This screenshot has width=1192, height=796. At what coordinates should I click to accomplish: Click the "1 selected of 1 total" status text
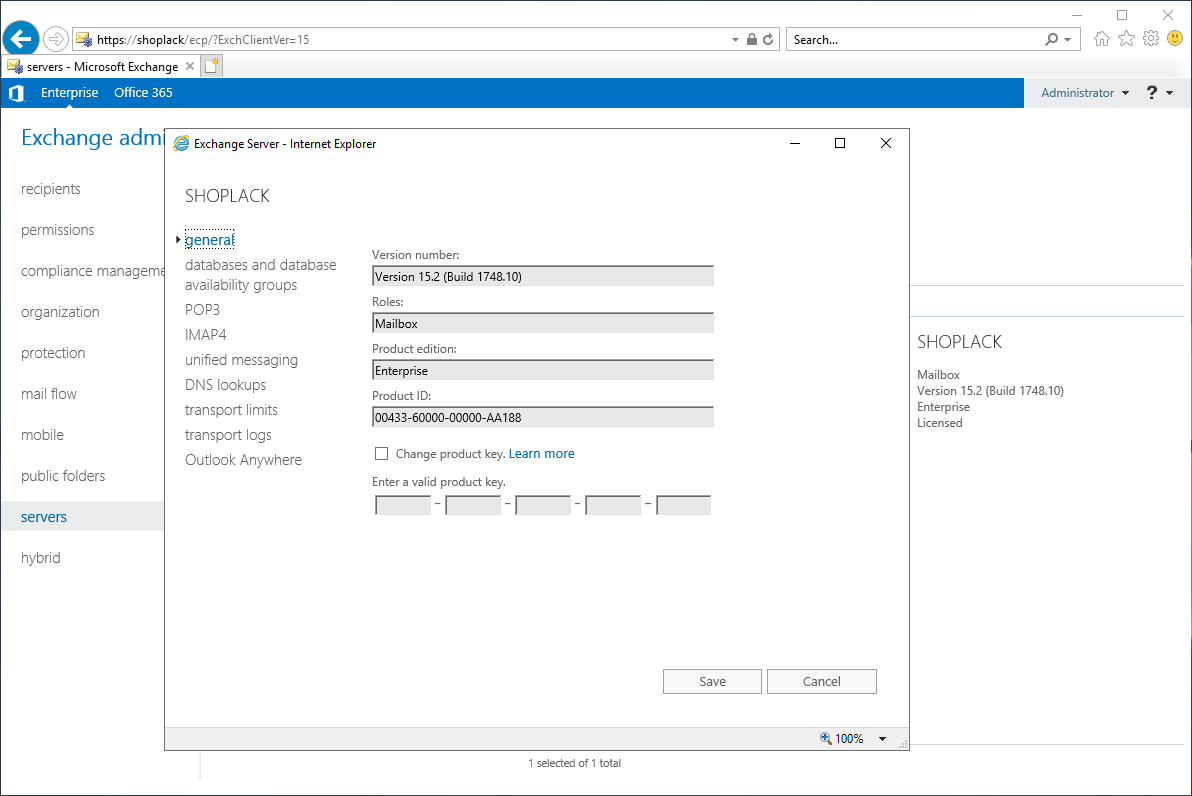coord(575,763)
